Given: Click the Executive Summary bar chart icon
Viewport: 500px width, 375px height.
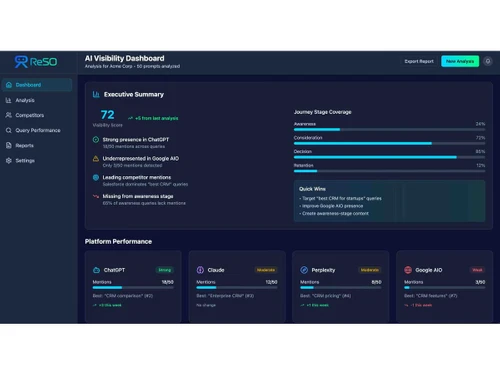Looking at the screenshot, I should click(x=96, y=94).
